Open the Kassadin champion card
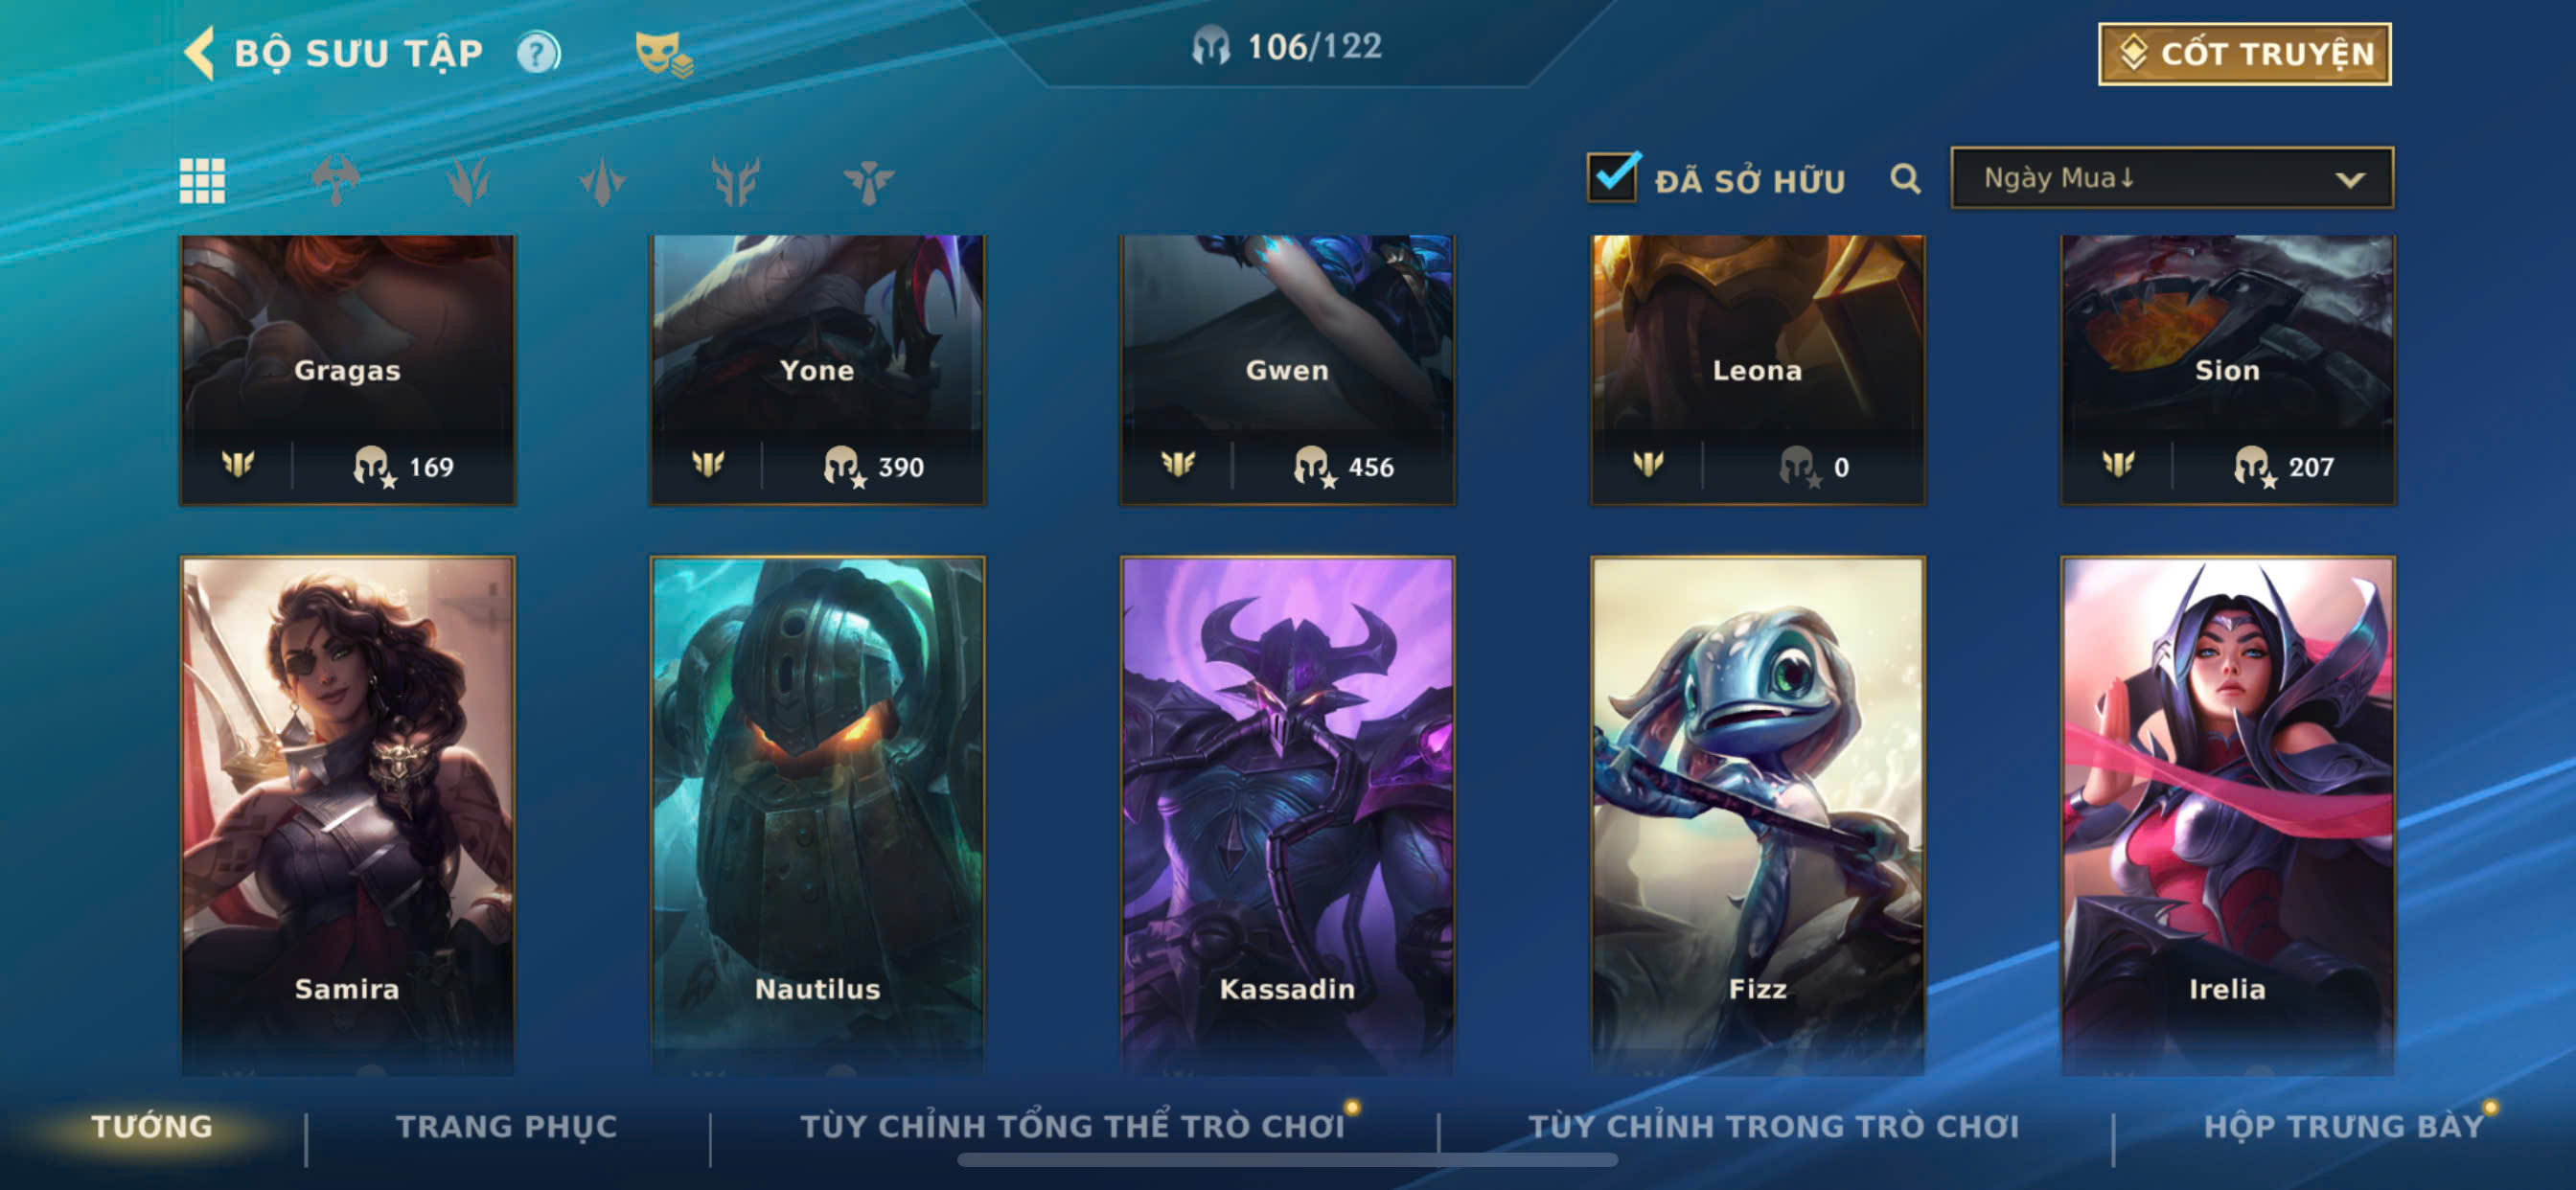This screenshot has width=2576, height=1190. pyautogui.click(x=1287, y=815)
